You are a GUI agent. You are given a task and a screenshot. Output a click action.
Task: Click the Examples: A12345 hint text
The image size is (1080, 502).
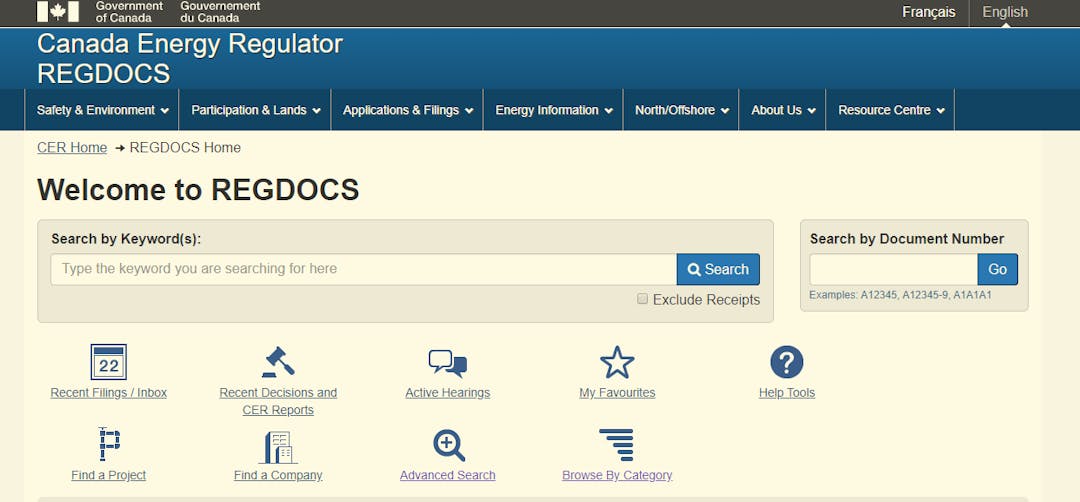(x=900, y=295)
